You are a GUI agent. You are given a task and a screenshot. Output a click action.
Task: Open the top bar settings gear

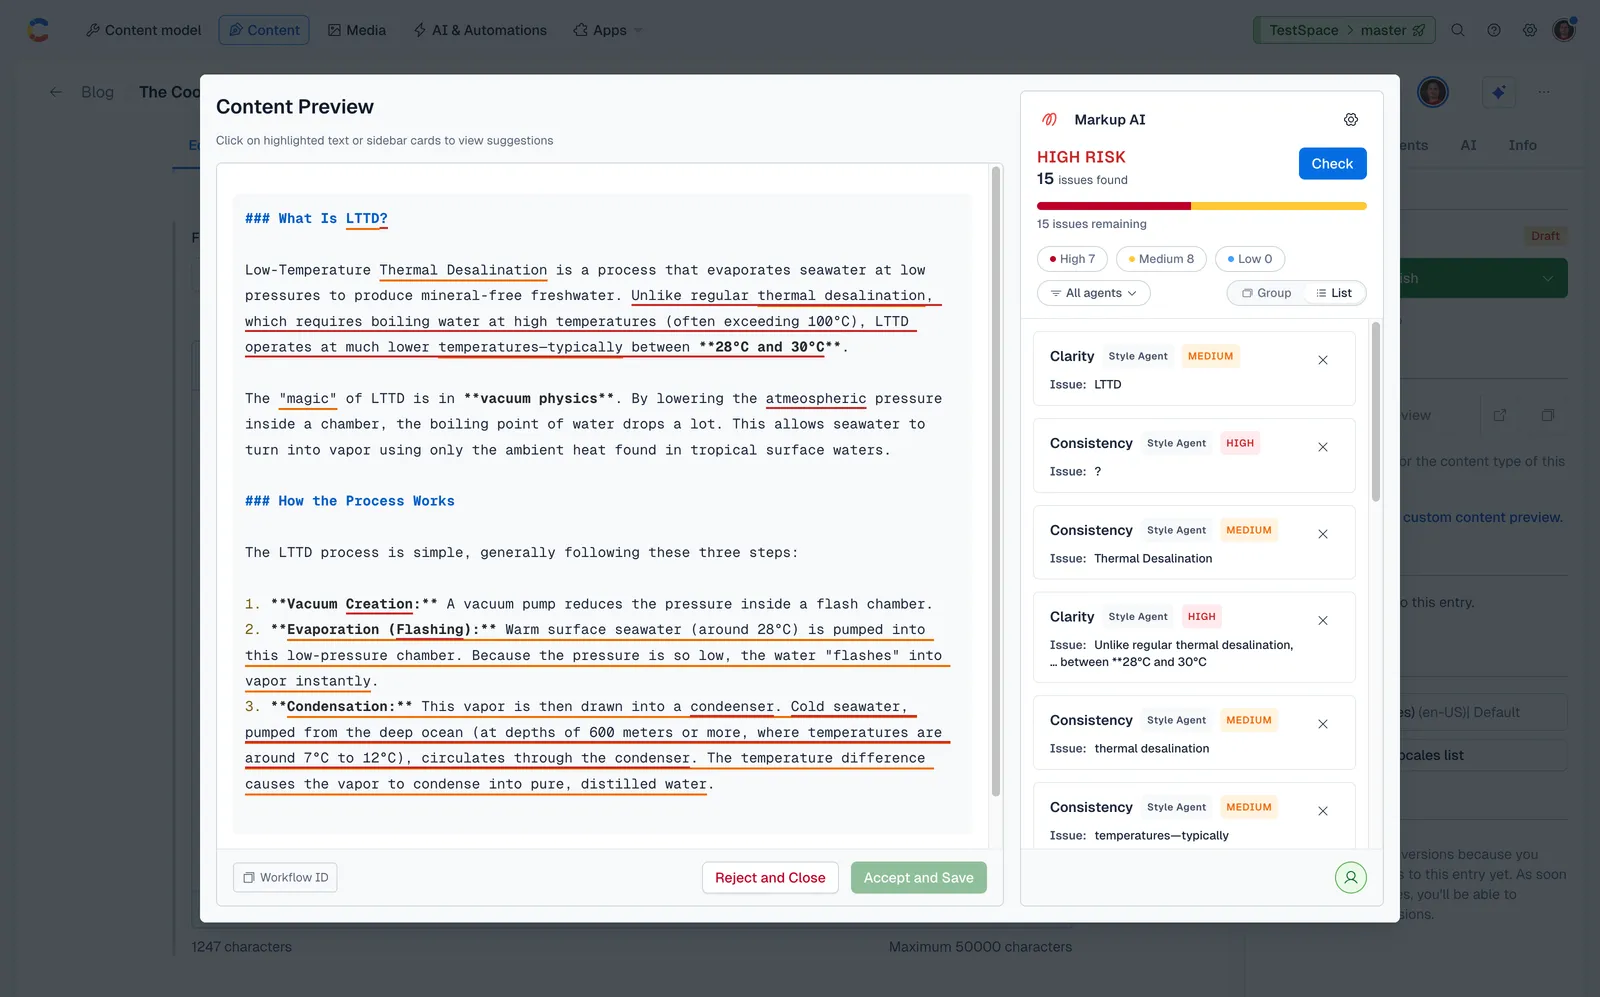coord(1530,30)
